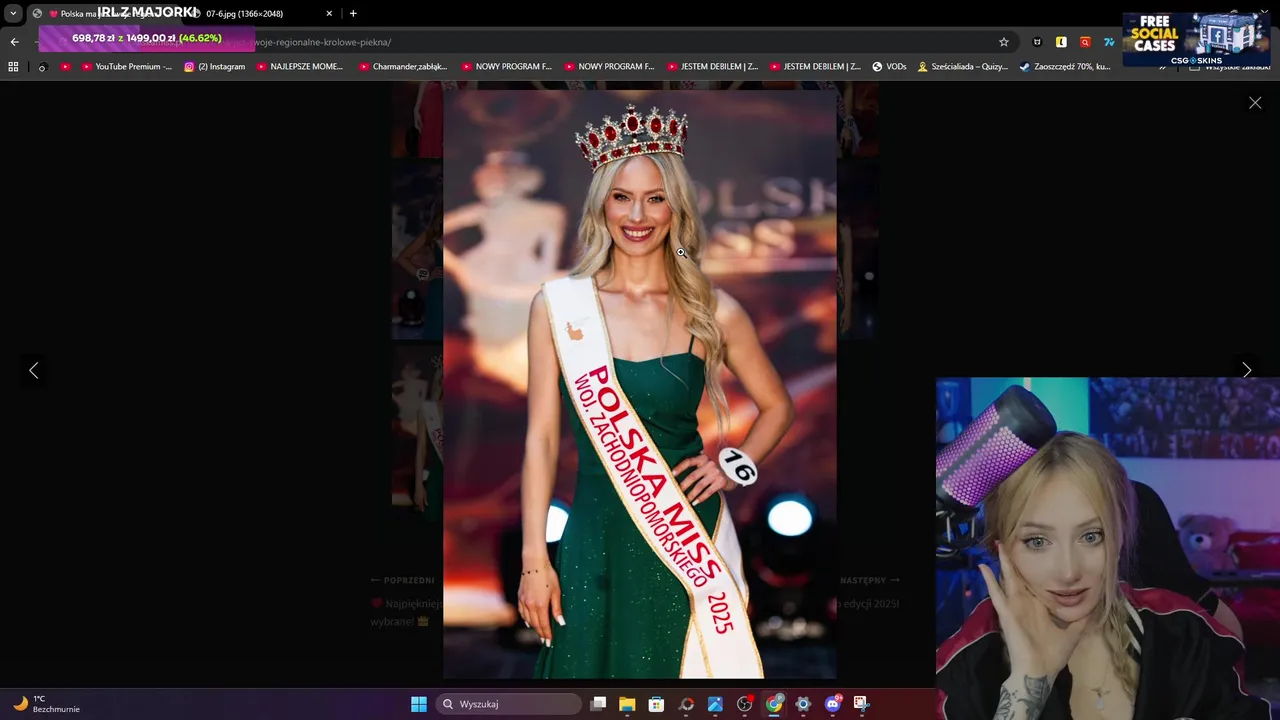Screen dimensions: 1280x720
Task: Open the Photos app on the taskbar
Action: coord(715,704)
